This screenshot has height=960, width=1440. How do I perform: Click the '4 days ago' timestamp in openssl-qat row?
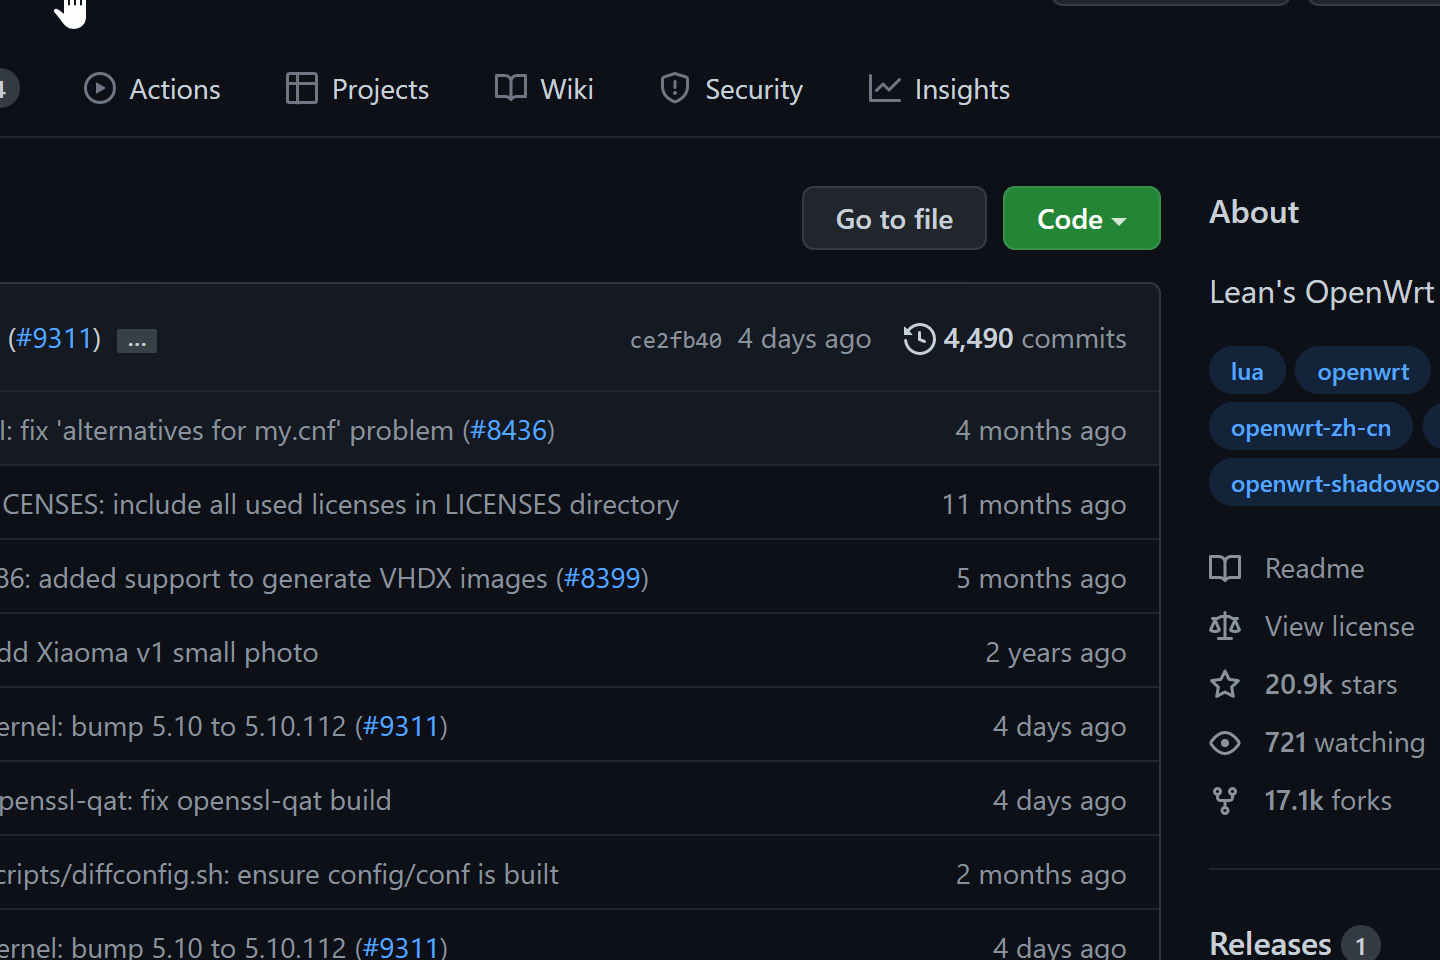pos(1060,800)
